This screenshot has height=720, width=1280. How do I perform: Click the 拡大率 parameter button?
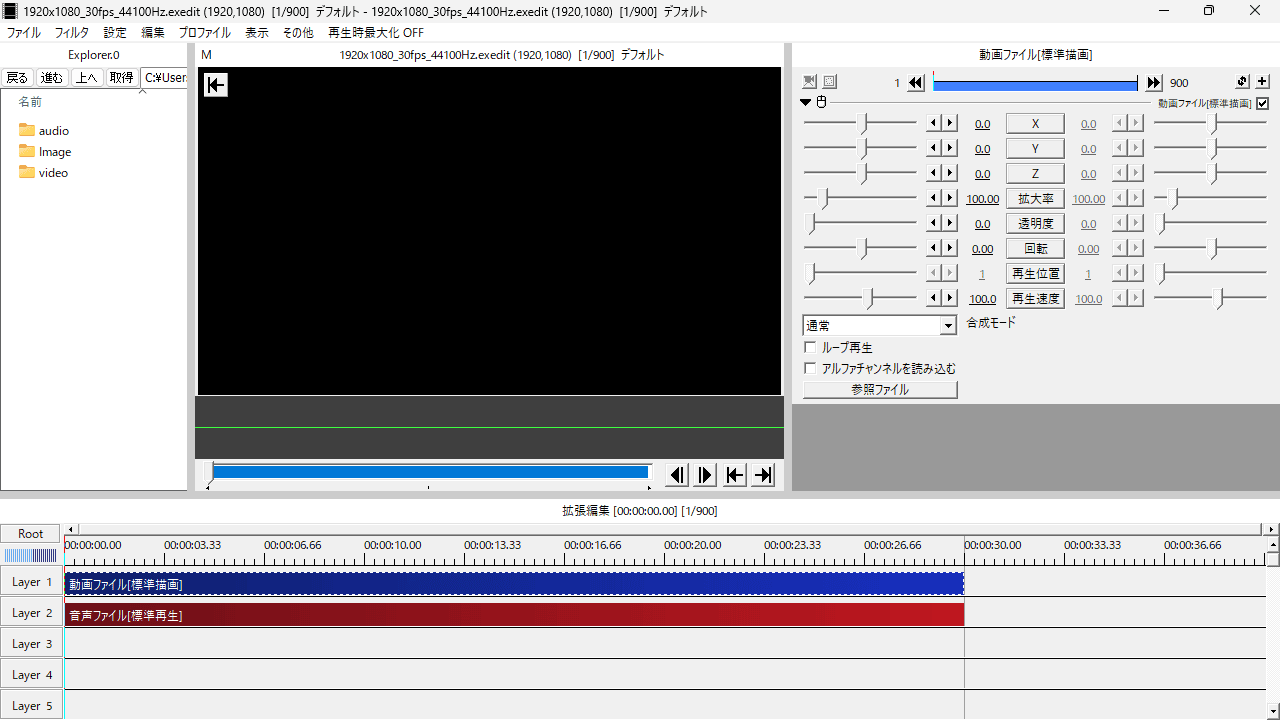(1035, 199)
